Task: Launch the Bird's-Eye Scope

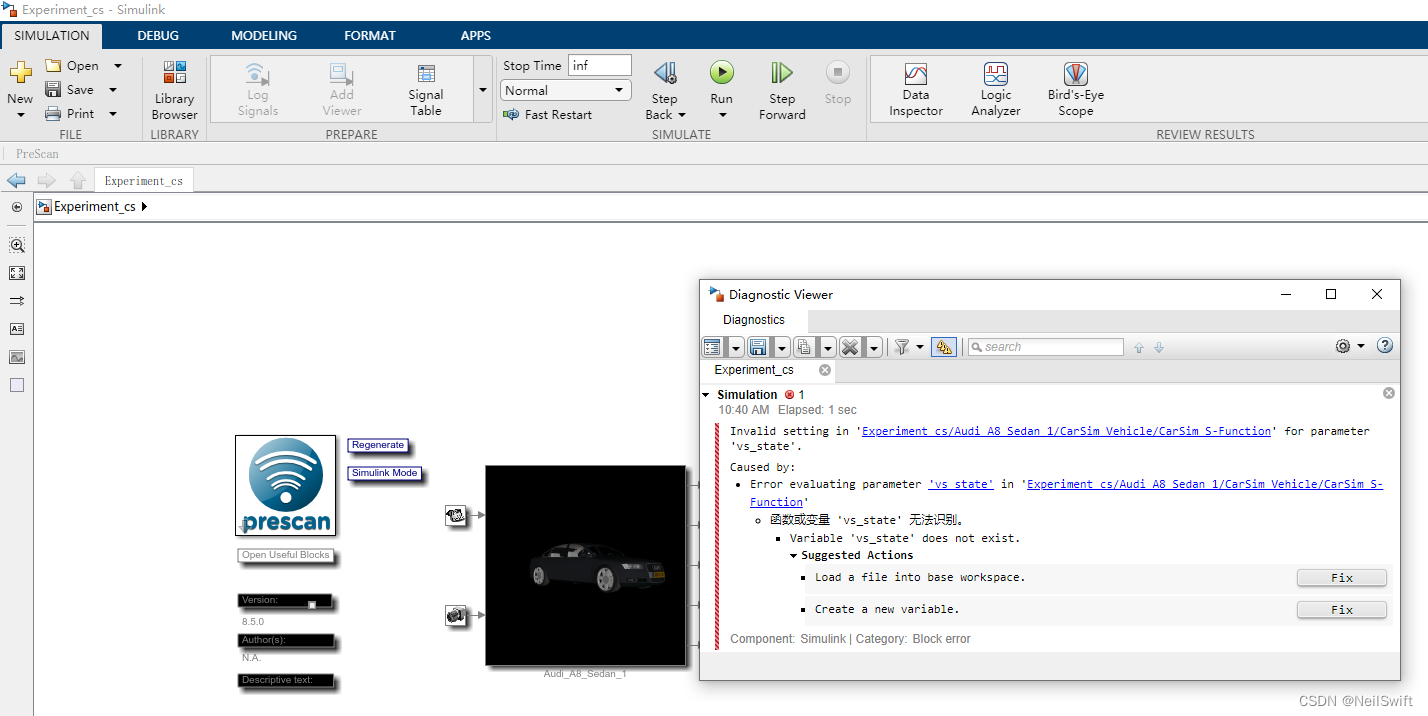Action: 1076,90
